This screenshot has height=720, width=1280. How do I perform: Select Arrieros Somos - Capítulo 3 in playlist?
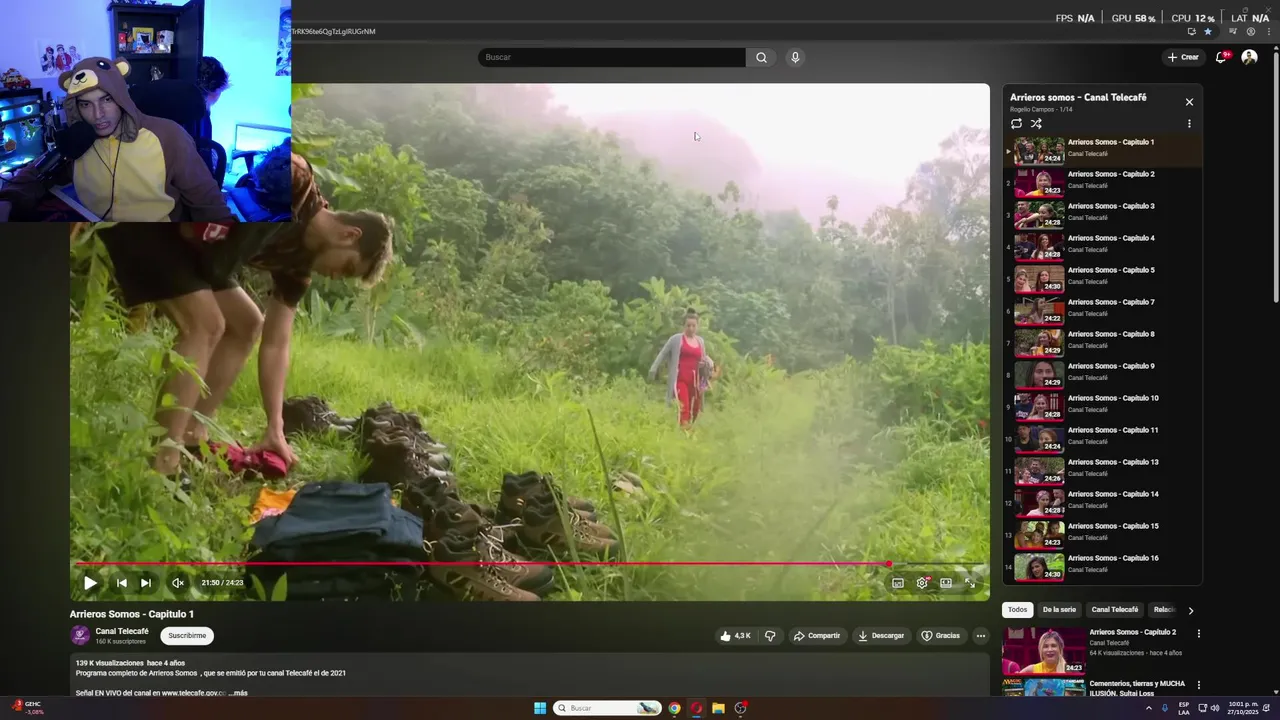[1103, 214]
